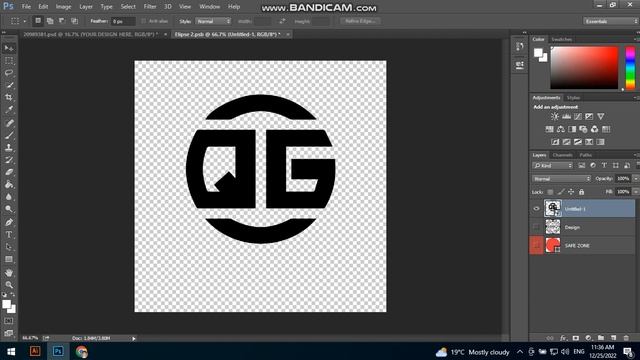Toggle Quick Mask mode

9,321
